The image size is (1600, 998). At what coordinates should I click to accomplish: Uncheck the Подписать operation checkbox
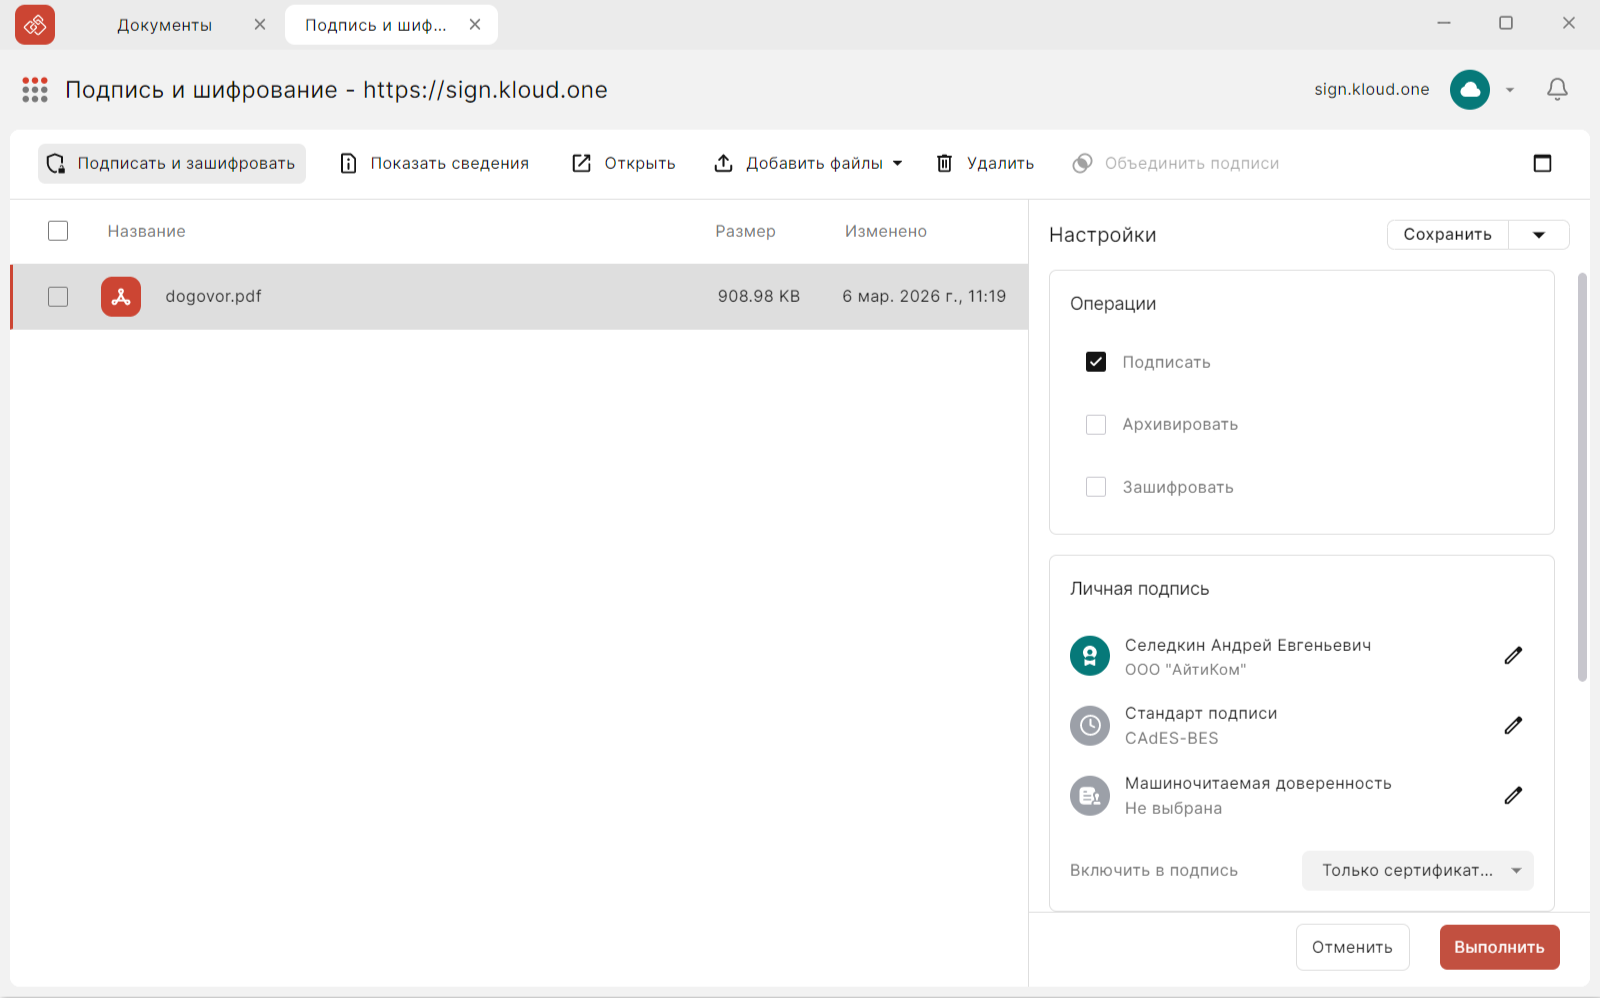pos(1096,362)
